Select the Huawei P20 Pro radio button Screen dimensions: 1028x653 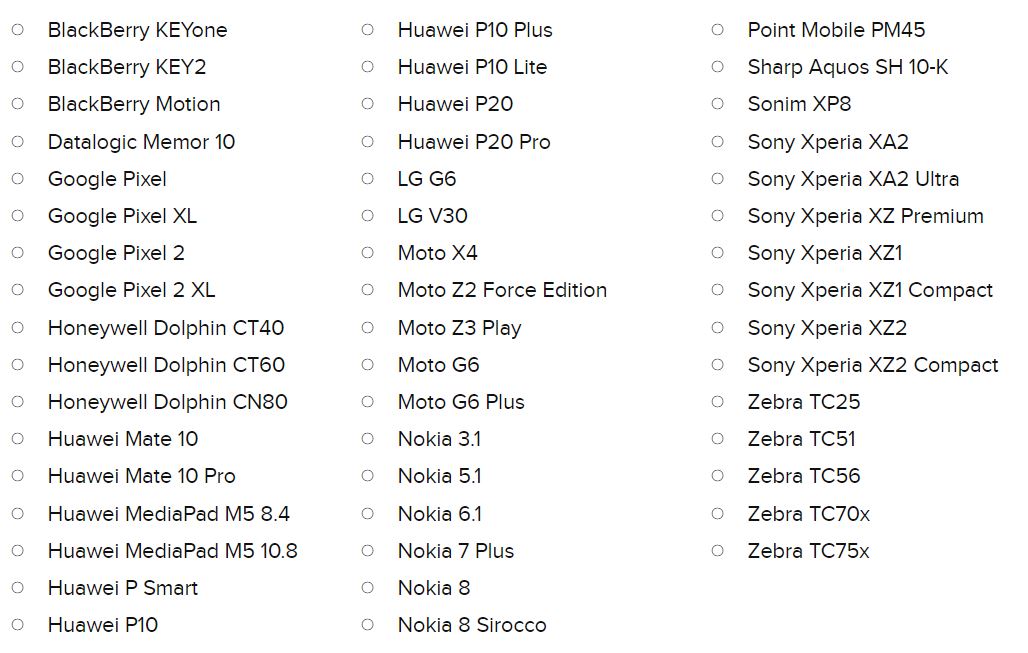tap(368, 142)
